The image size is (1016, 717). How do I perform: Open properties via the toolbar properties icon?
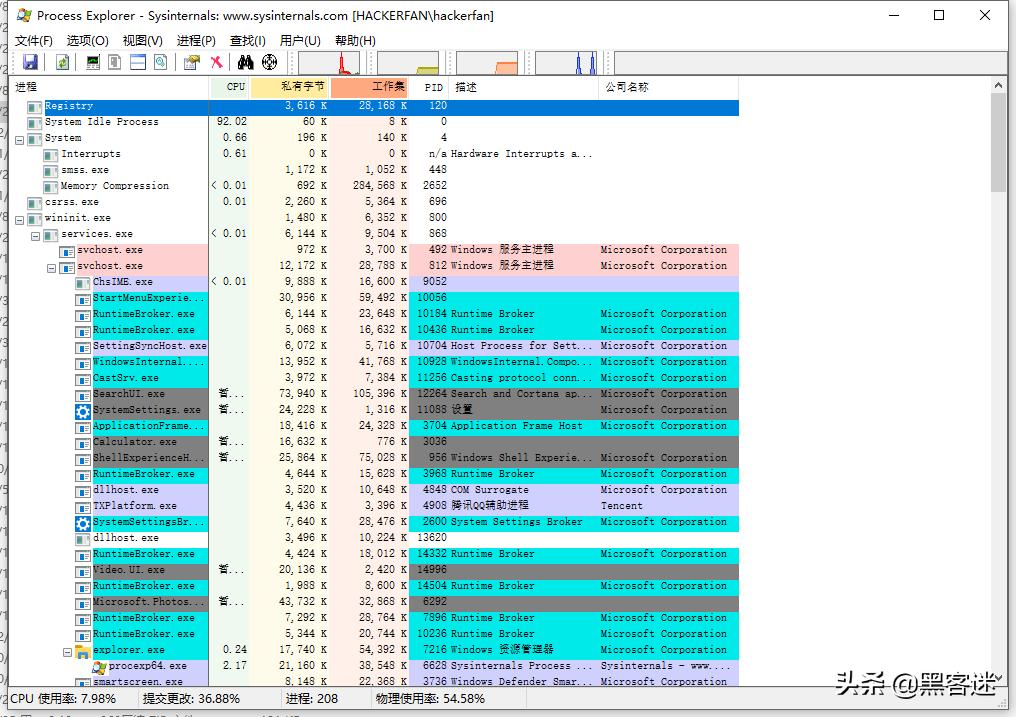(x=192, y=62)
